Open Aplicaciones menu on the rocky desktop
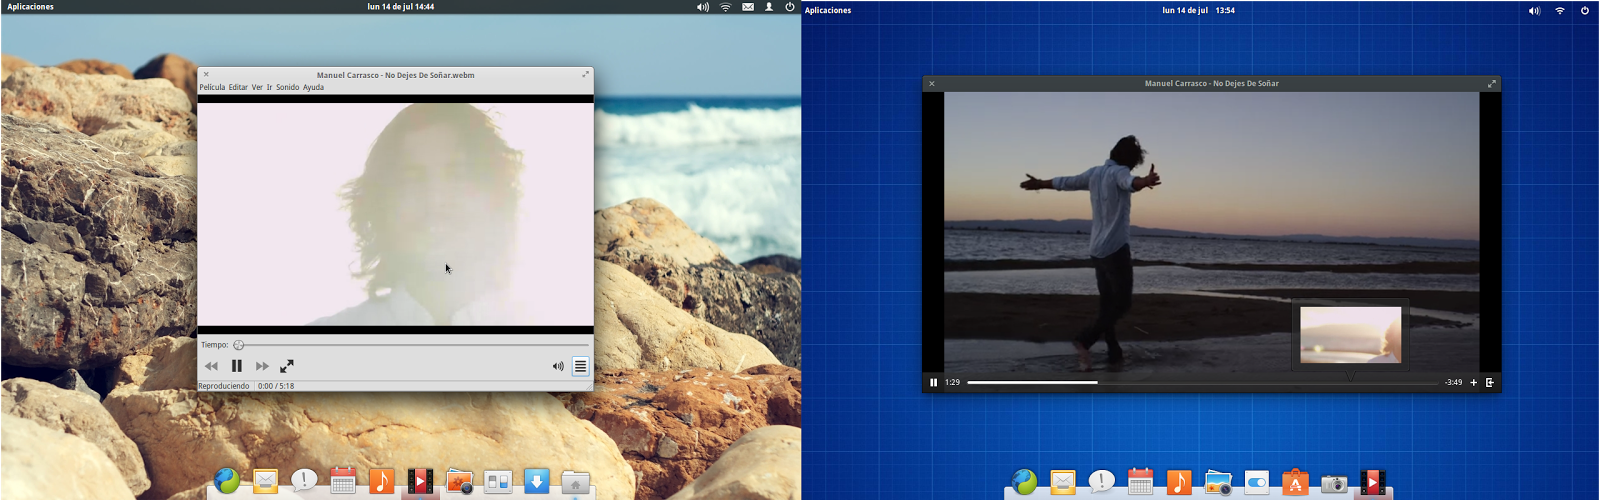The image size is (1600, 500). (31, 7)
